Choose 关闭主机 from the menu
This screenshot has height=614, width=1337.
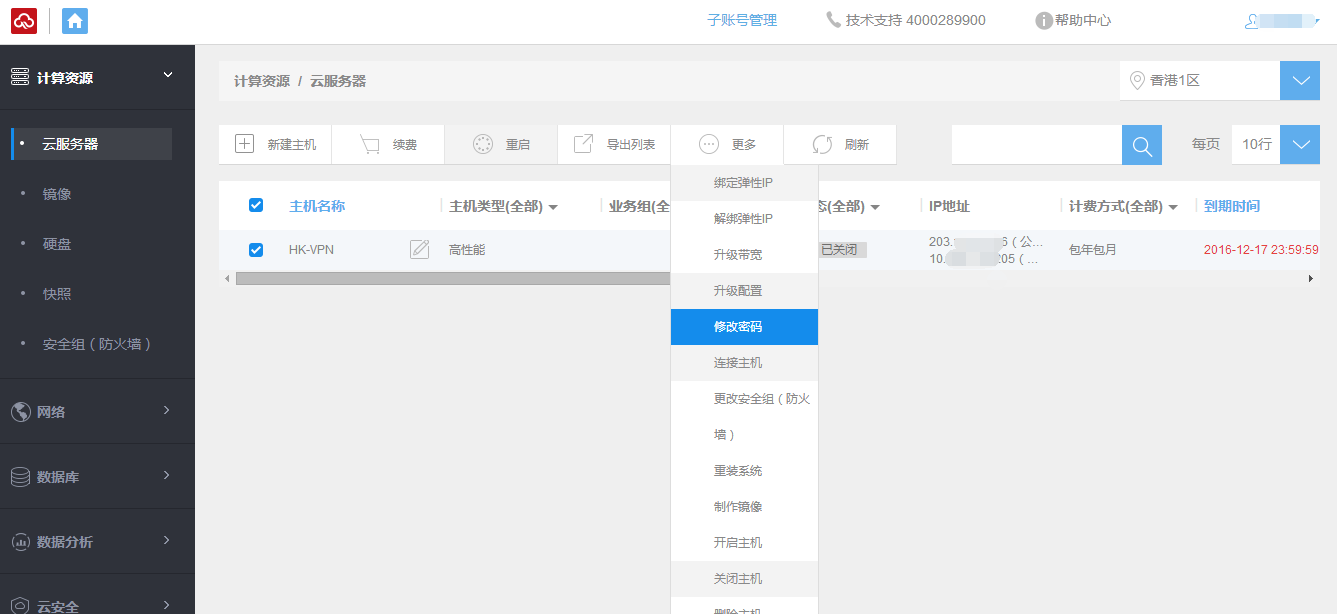(x=744, y=579)
